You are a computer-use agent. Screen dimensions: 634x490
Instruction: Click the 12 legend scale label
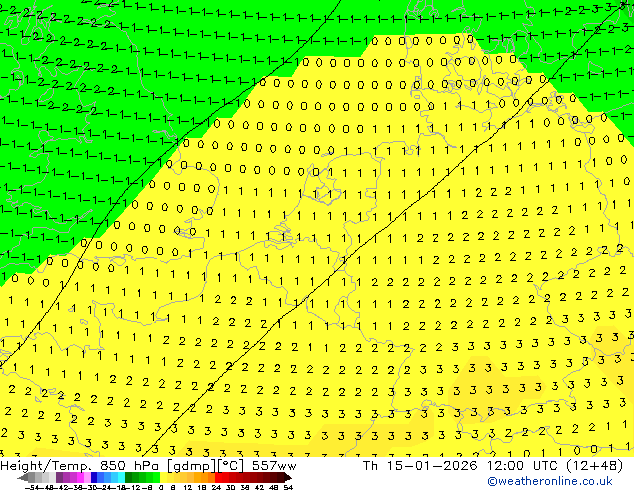pyautogui.click(x=188, y=487)
